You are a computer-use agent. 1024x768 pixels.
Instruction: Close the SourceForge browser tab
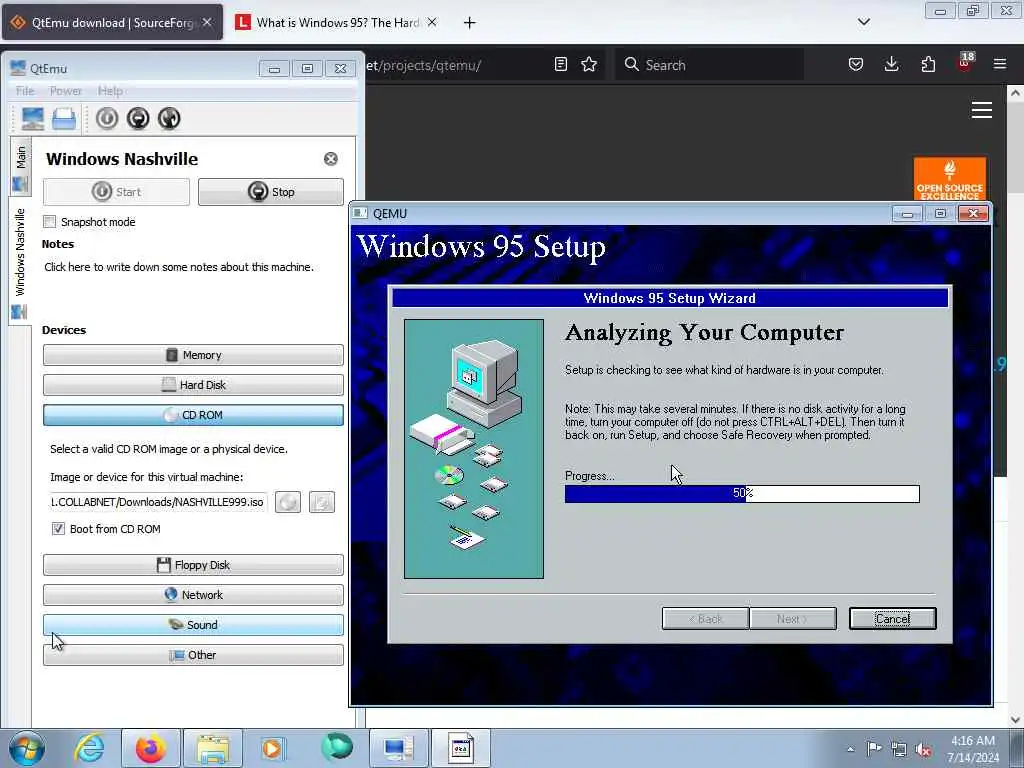coord(207,22)
